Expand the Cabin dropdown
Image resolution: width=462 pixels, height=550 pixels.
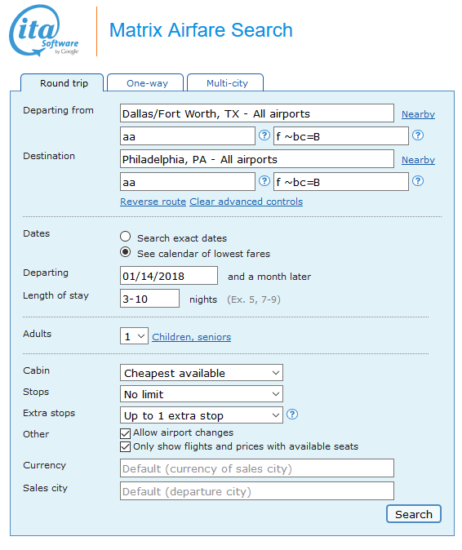(x=201, y=373)
